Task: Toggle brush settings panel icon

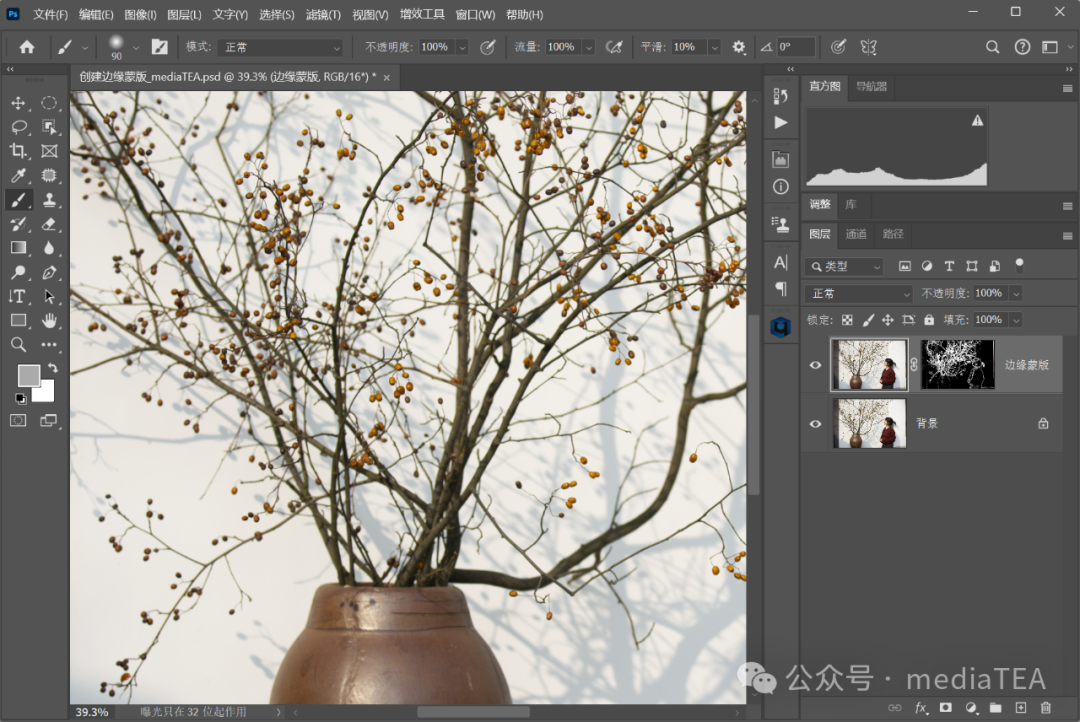Action: (x=159, y=47)
